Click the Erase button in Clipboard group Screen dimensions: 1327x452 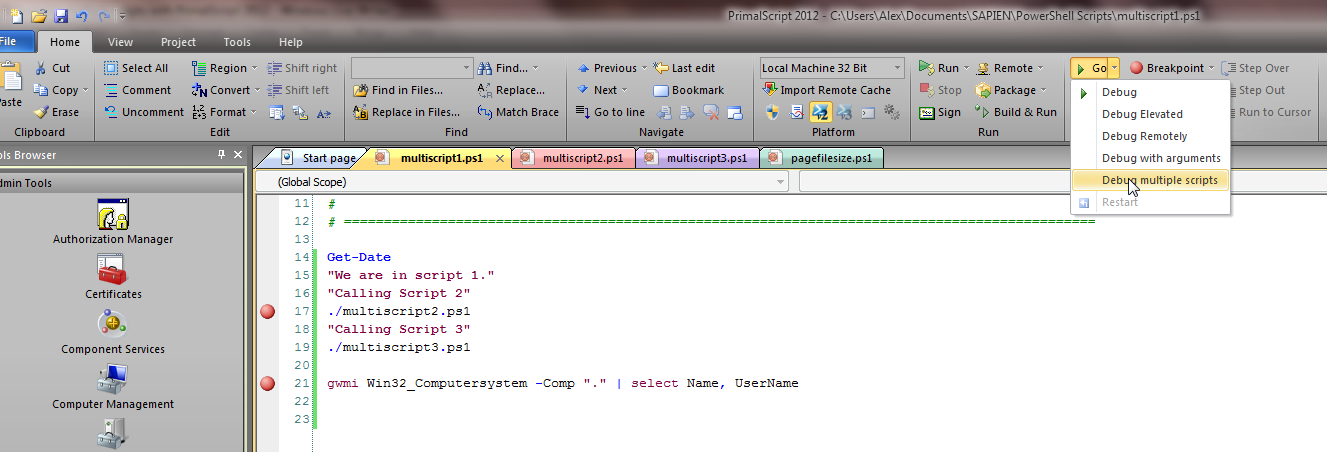(56, 112)
